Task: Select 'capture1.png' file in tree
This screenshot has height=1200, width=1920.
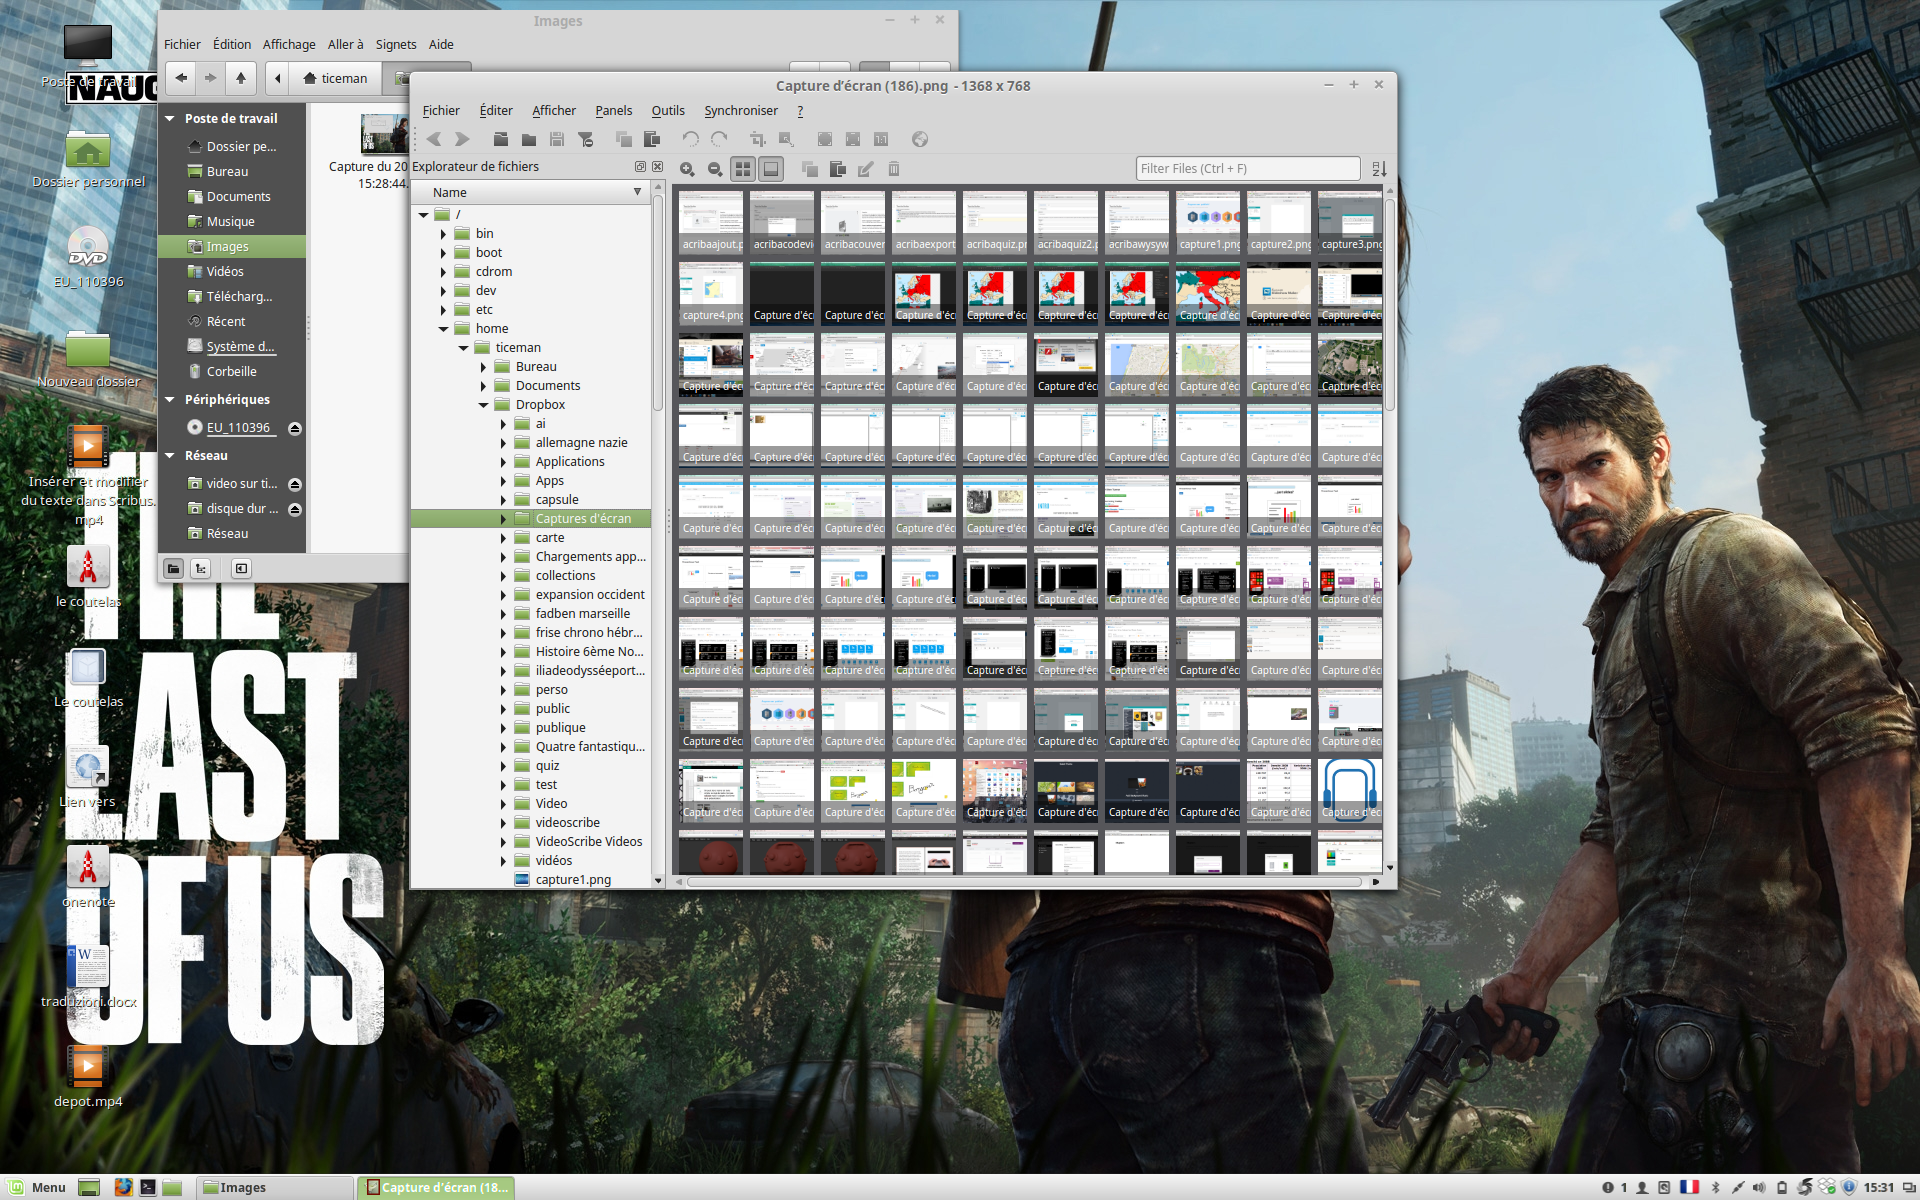Action: pos(573,880)
